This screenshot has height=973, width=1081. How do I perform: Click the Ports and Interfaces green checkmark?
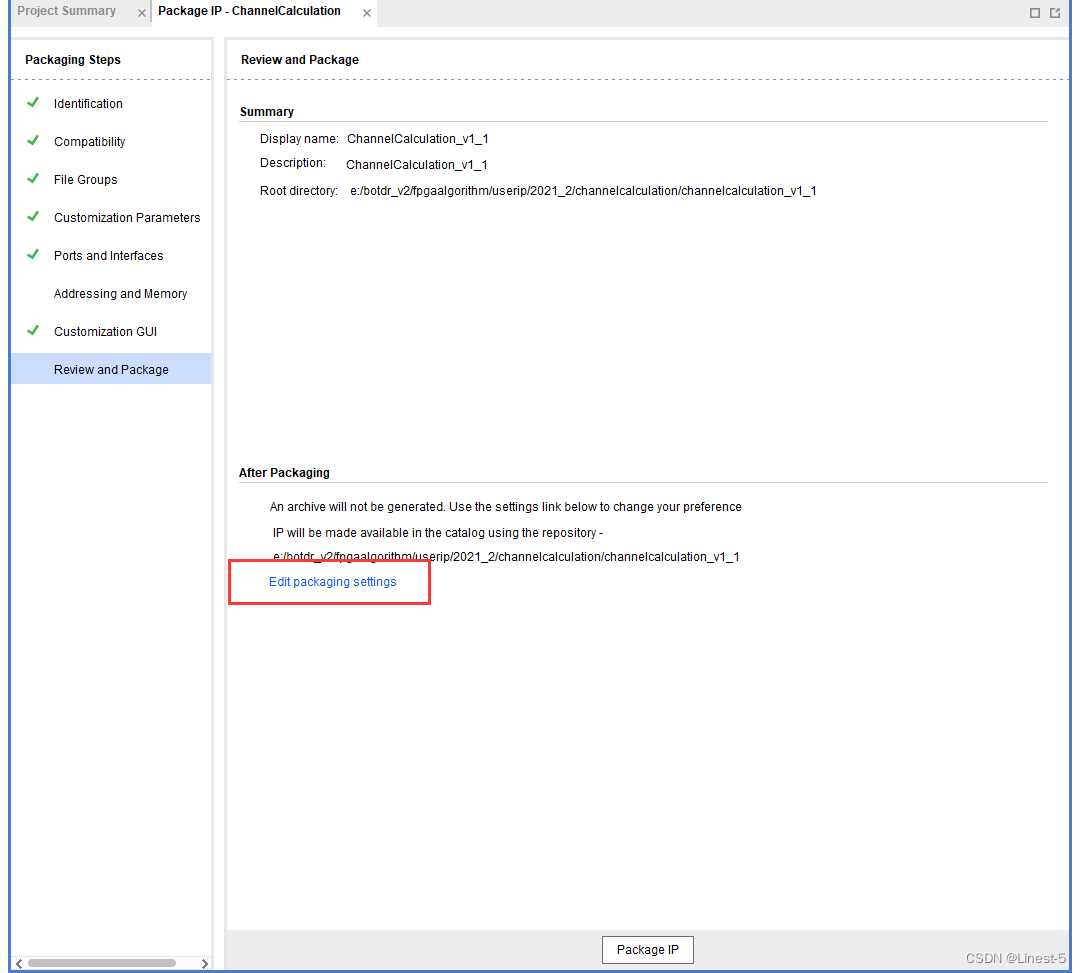coord(32,254)
